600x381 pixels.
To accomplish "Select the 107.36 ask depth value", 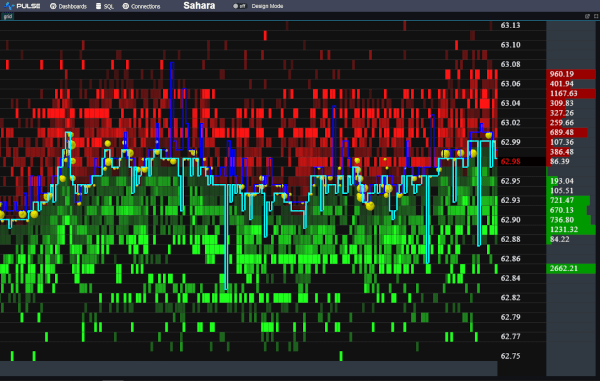I will 562,142.
